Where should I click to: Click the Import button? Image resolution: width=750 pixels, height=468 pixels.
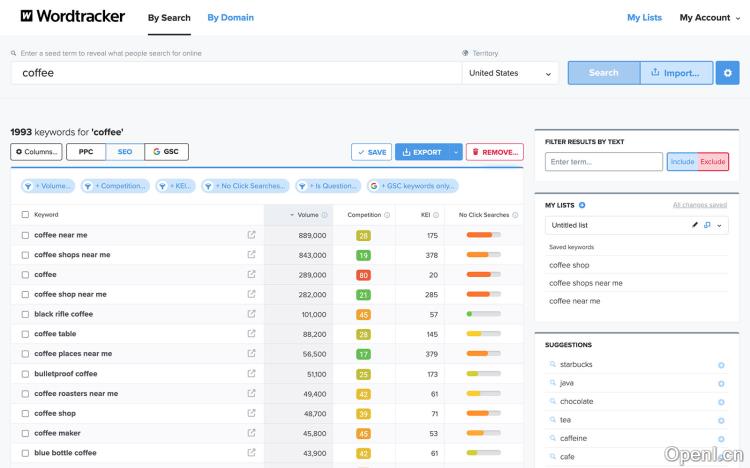click(676, 73)
